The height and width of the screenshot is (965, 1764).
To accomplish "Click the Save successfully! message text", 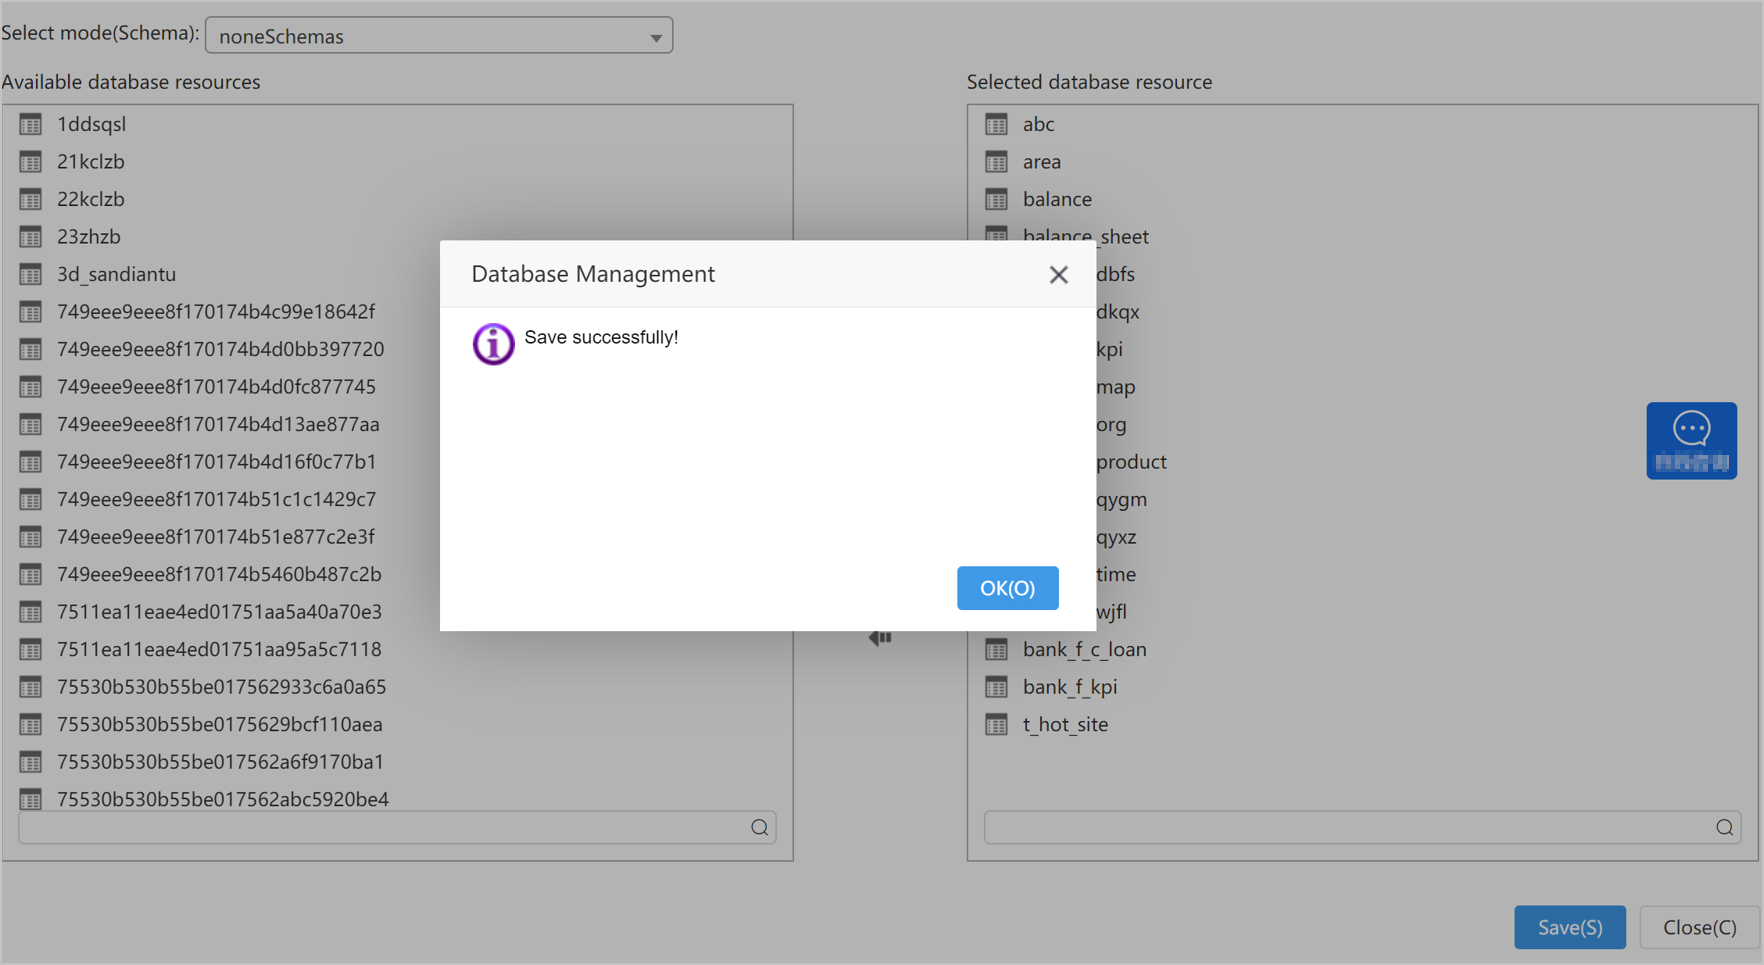I will click(x=601, y=338).
